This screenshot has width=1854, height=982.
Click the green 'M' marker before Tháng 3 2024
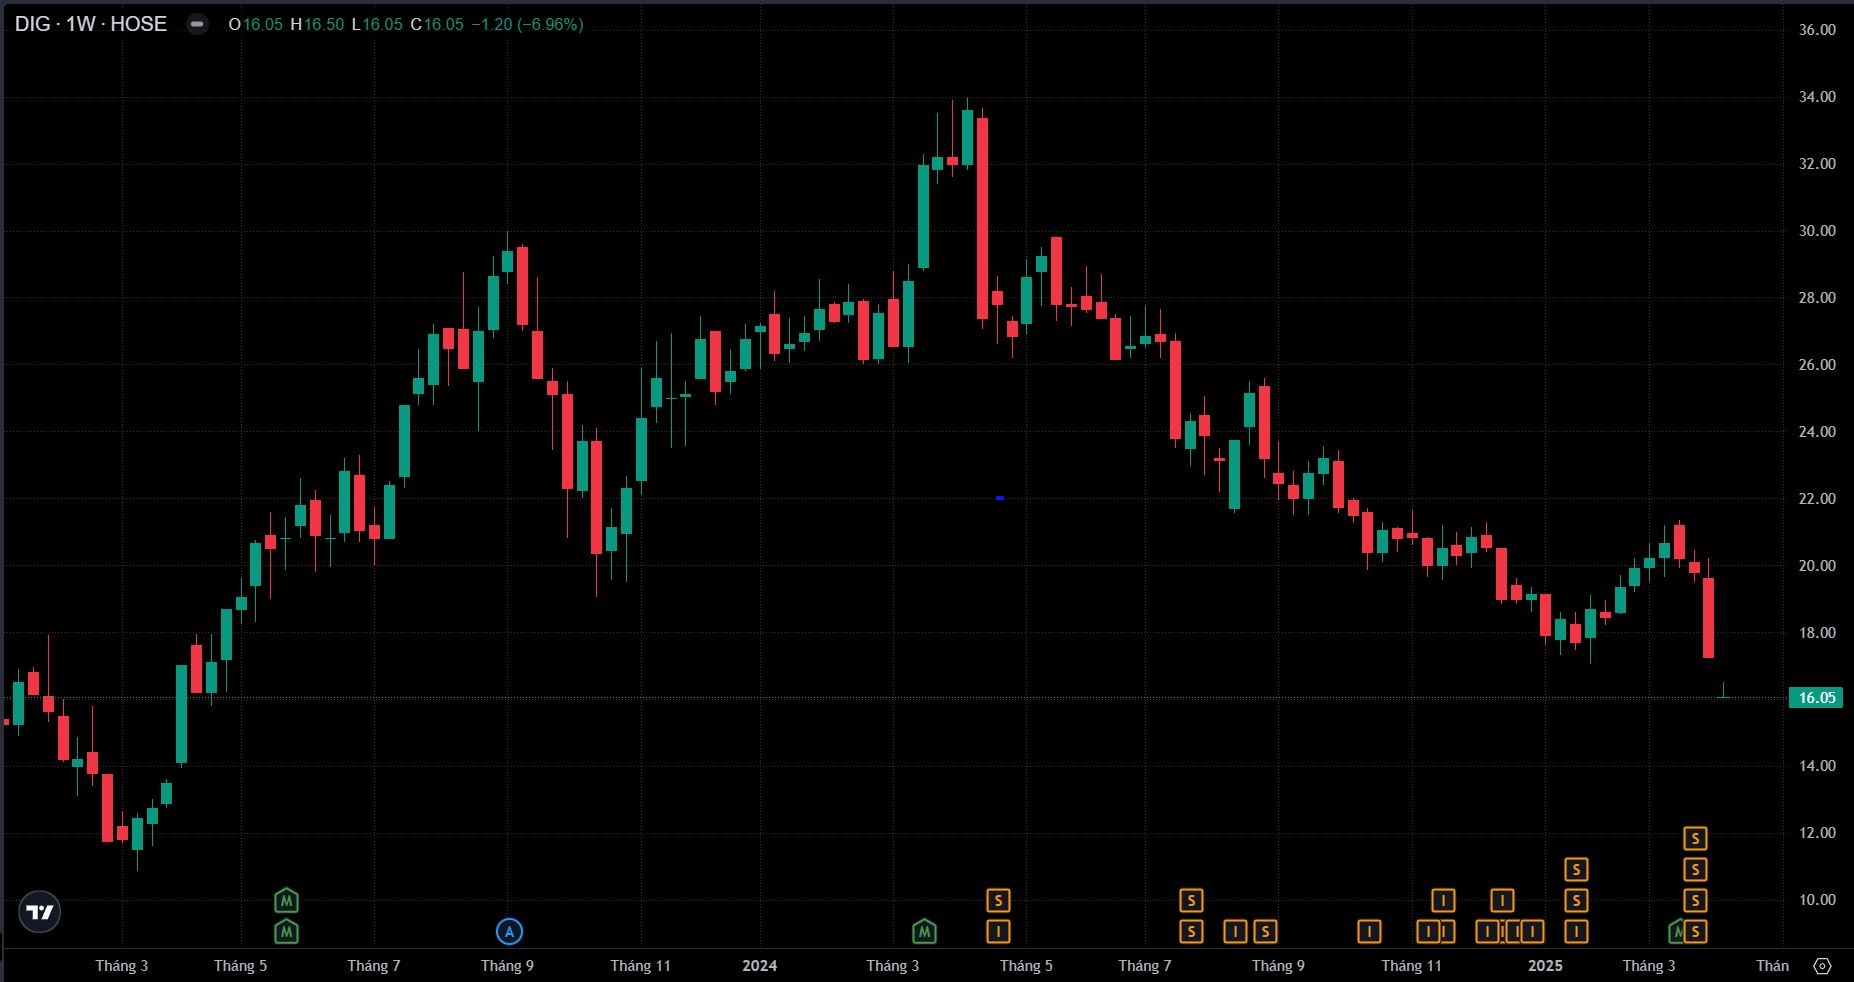click(x=924, y=932)
